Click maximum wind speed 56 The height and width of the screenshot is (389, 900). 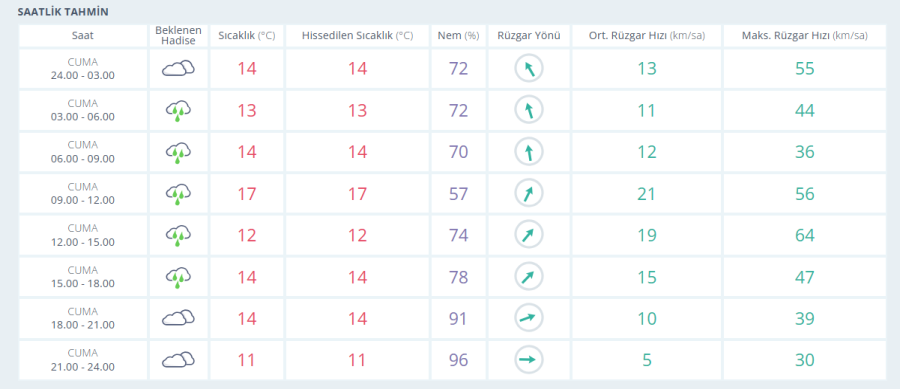click(x=805, y=194)
